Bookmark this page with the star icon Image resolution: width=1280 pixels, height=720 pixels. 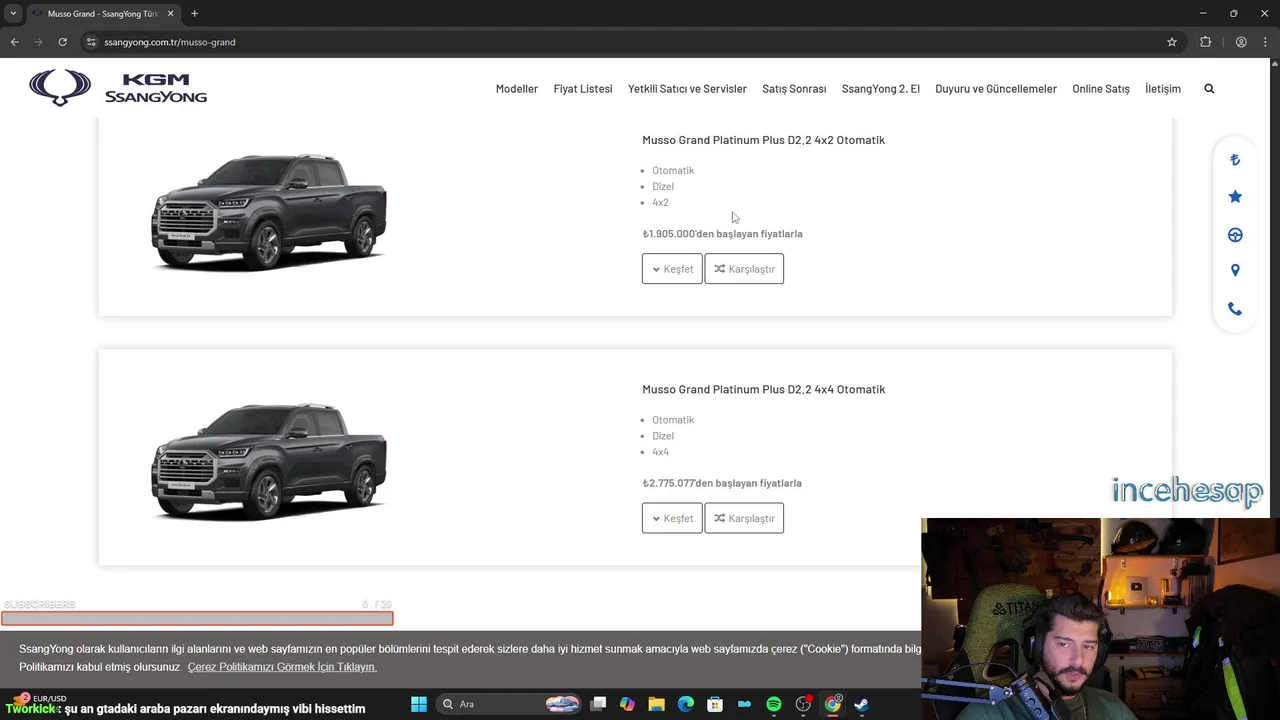pyautogui.click(x=1172, y=42)
